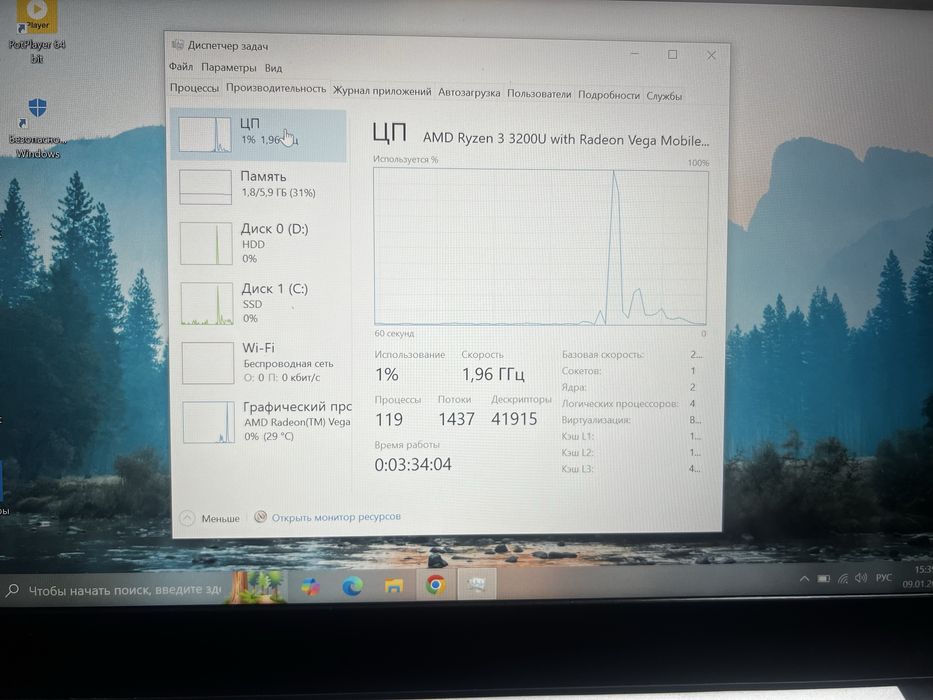
Task: Select Диск 1 (C:) SSD item
Action: [x=262, y=304]
